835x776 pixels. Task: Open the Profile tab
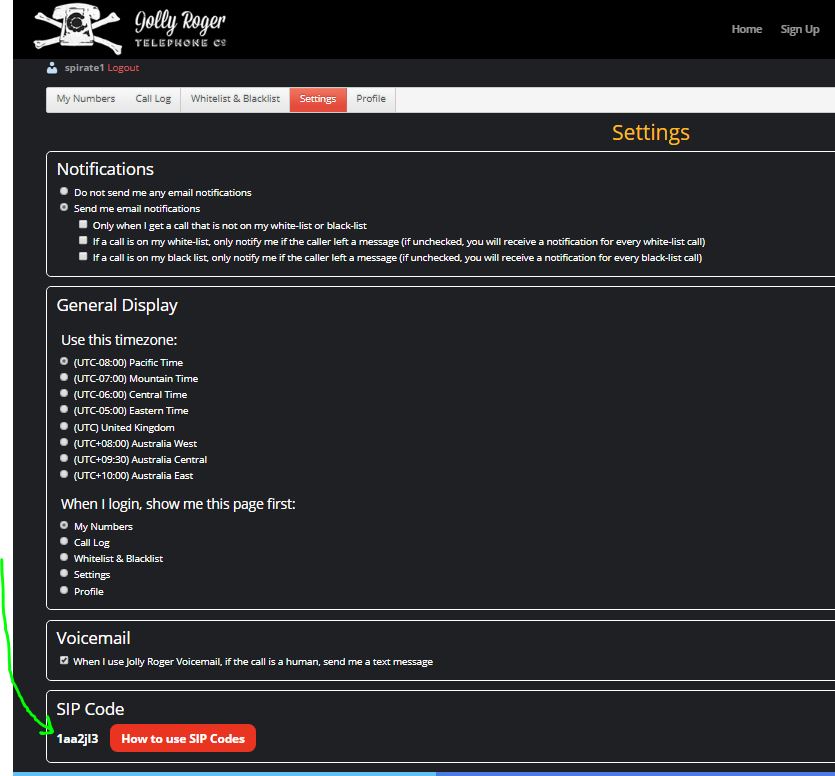tap(371, 99)
